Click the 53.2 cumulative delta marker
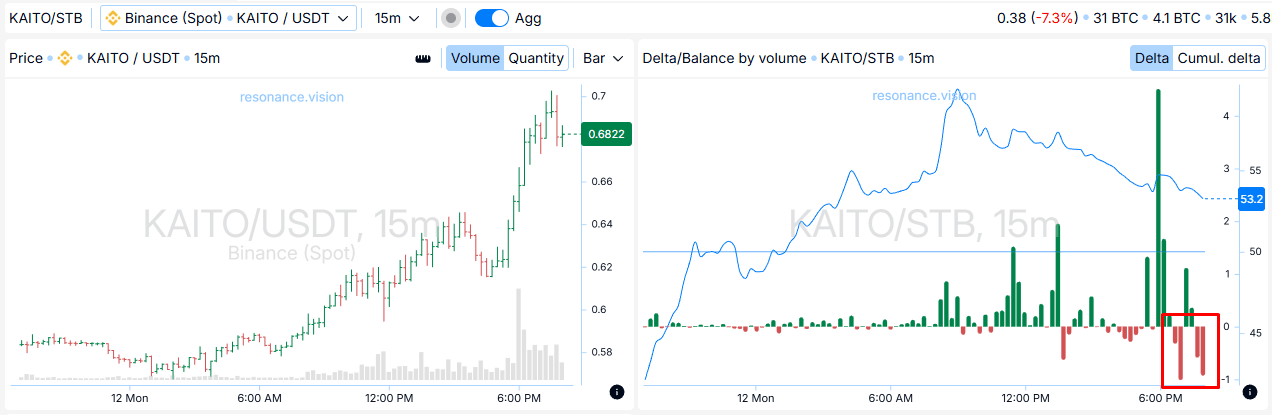The width and height of the screenshot is (1272, 415). 1253,199
